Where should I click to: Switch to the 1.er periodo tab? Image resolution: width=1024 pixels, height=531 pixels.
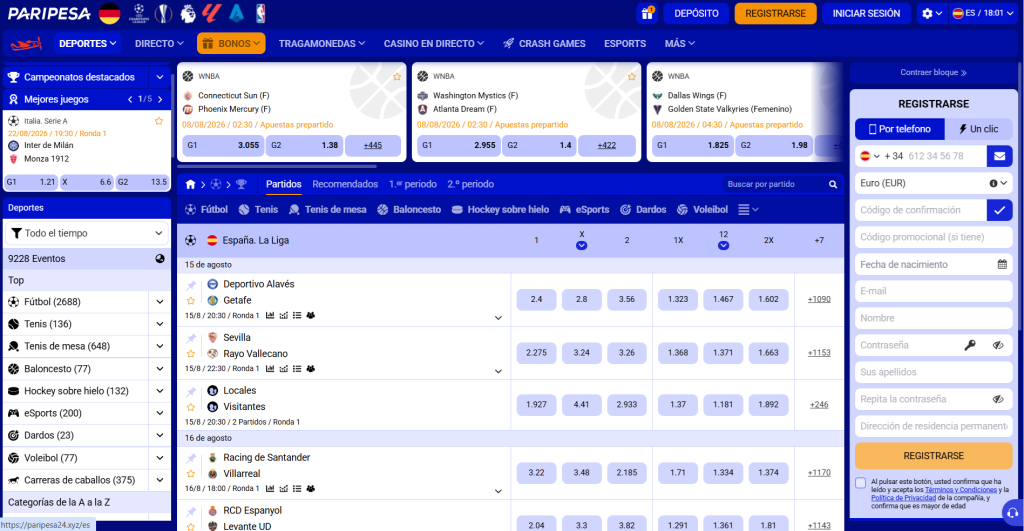(x=413, y=184)
